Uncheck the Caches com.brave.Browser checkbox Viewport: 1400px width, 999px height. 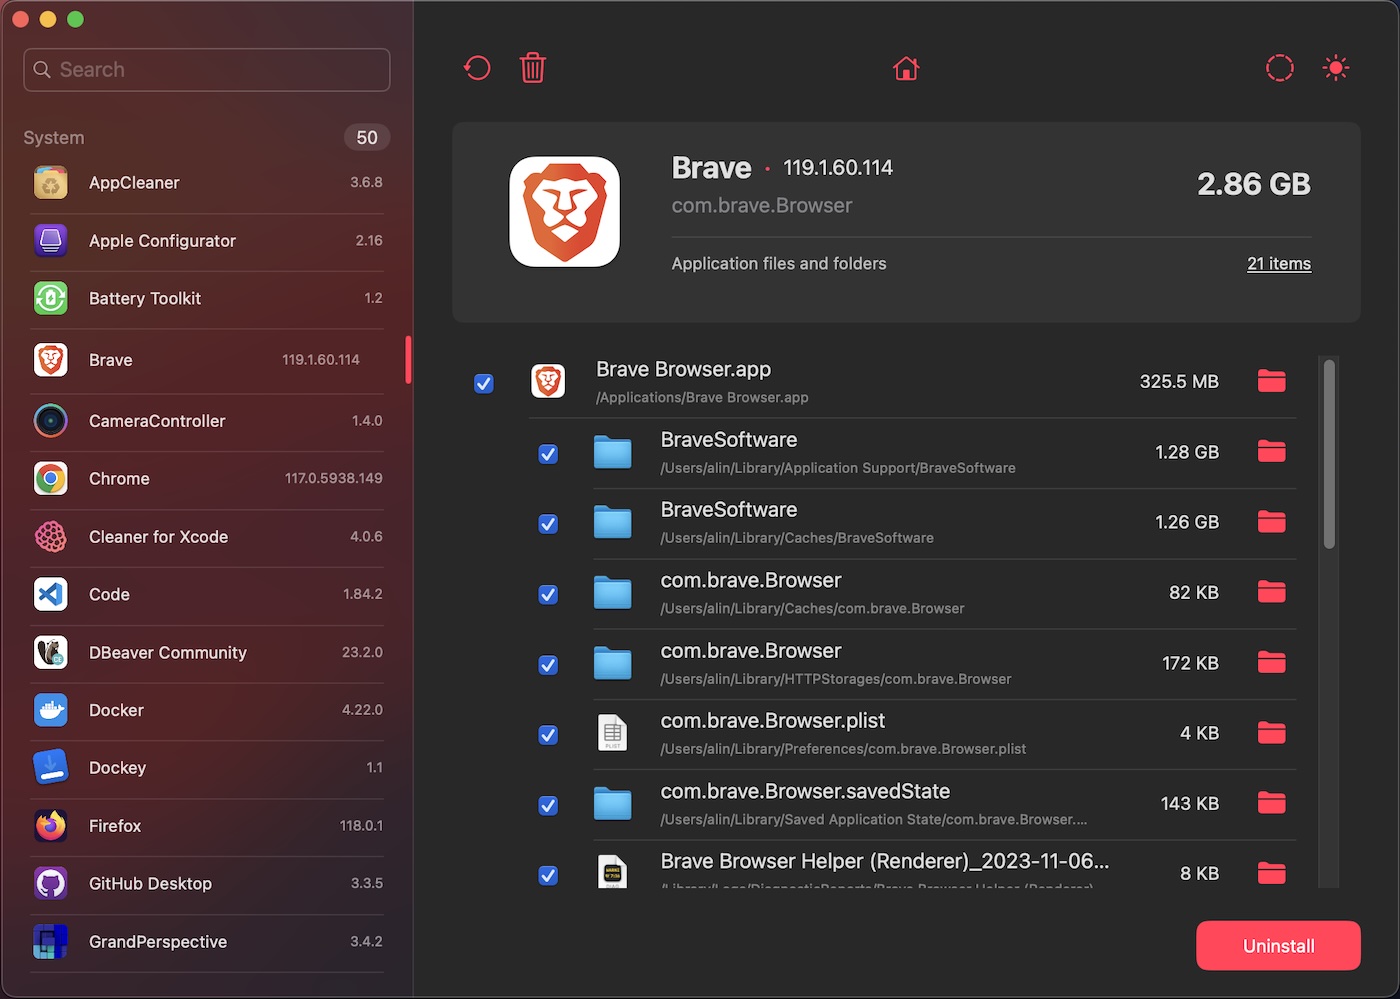(548, 595)
